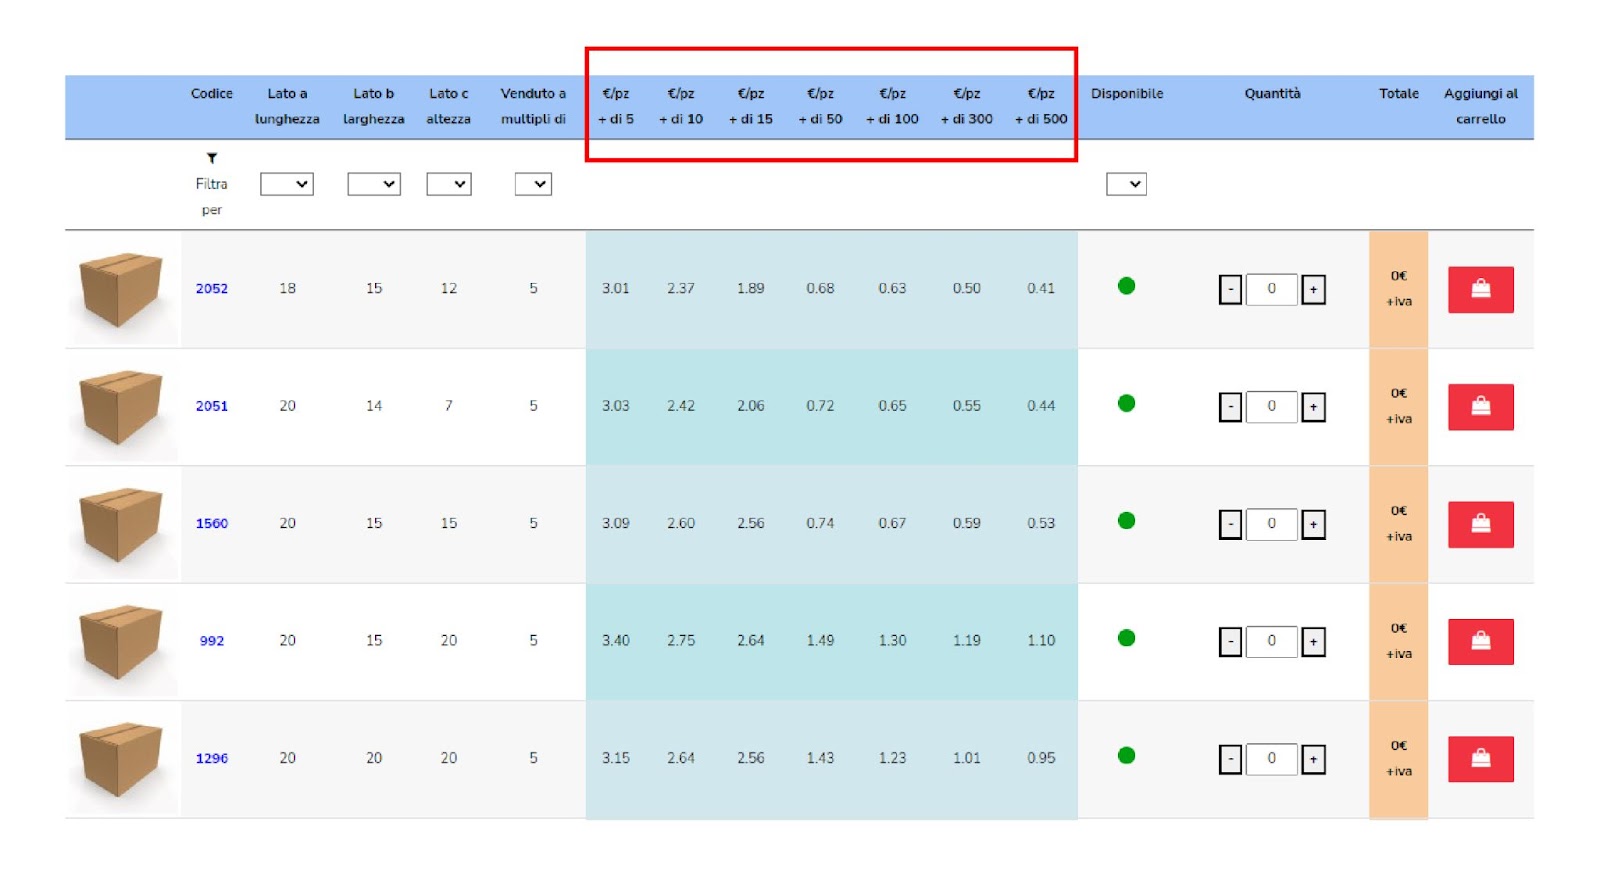Click box thumbnail for product 2051
The height and width of the screenshot is (869, 1600).
pos(121,407)
